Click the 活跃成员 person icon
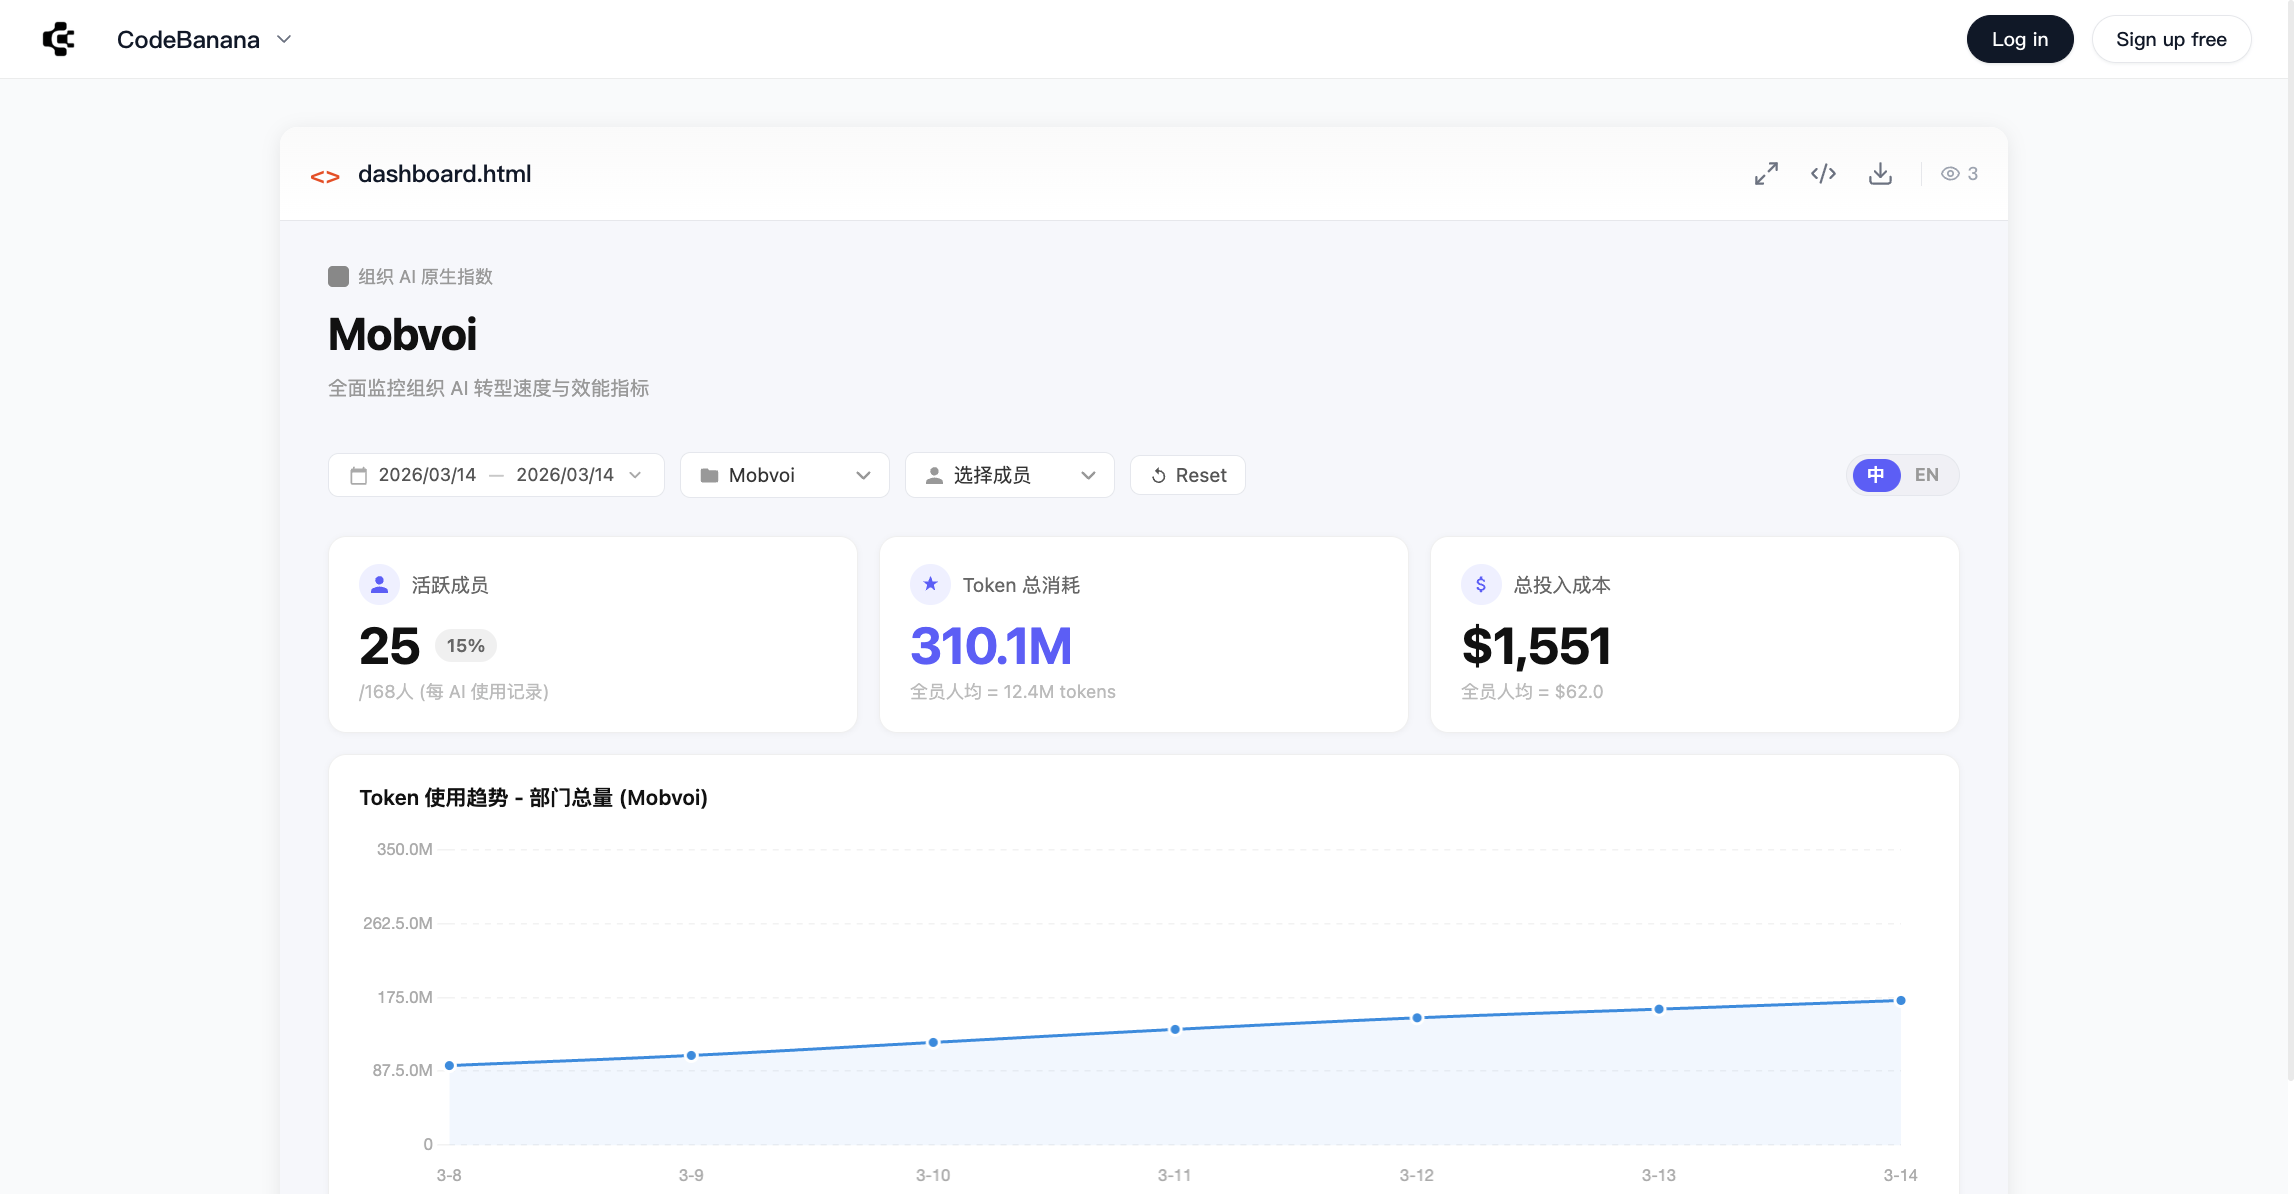Screen dimensions: 2294x1194 tap(379, 585)
